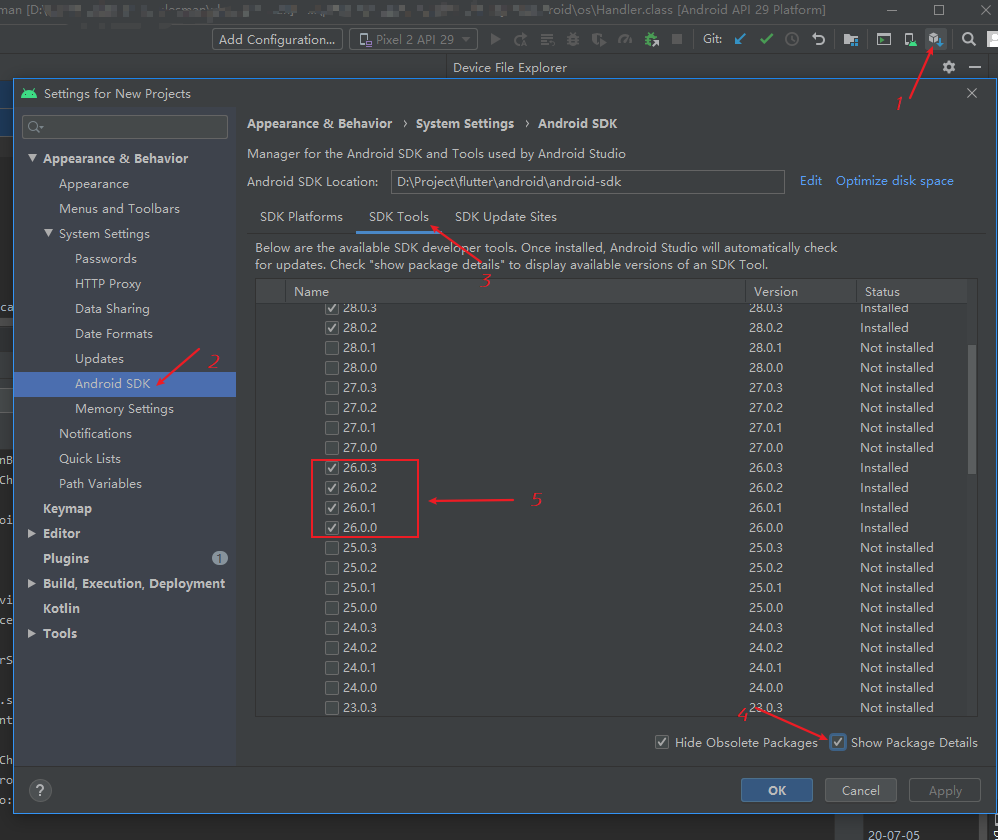Open the Pixel 2 API 29 device dropdown

(x=413, y=39)
